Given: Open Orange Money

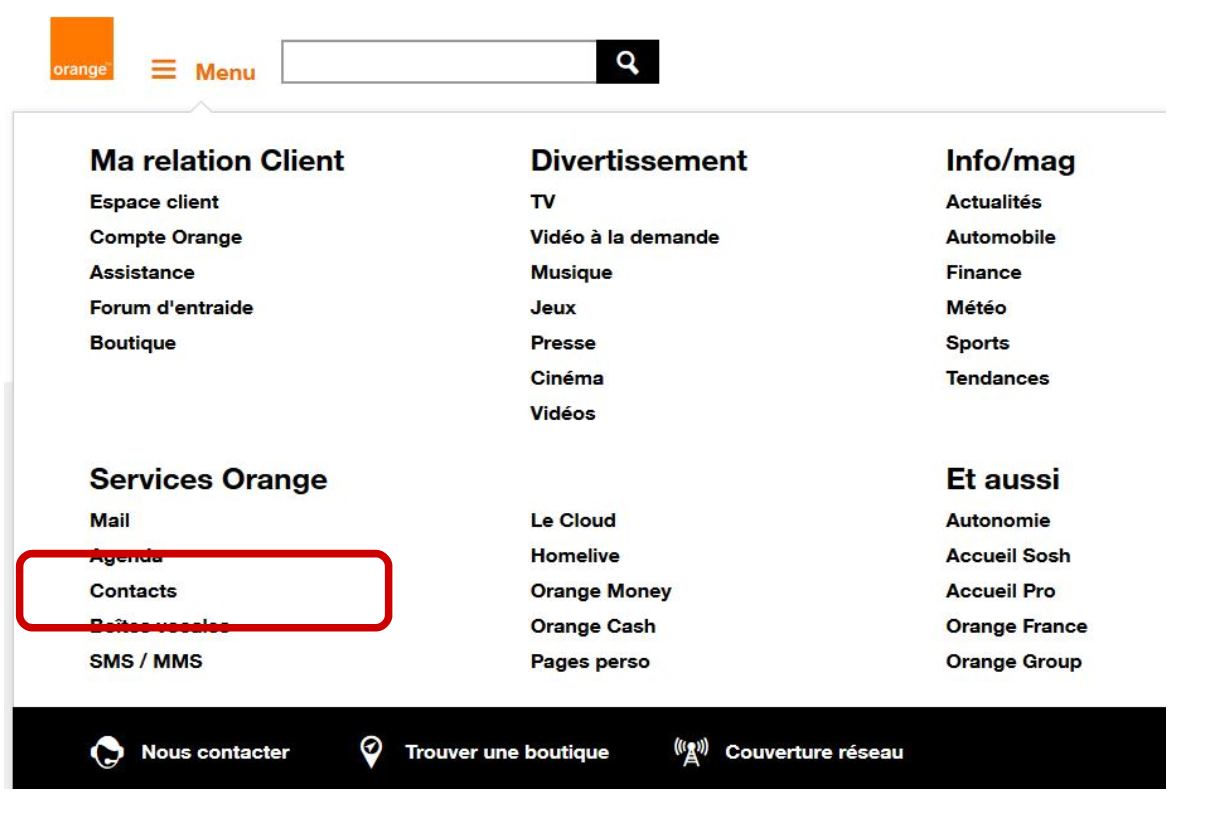Looking at the screenshot, I should tap(601, 591).
